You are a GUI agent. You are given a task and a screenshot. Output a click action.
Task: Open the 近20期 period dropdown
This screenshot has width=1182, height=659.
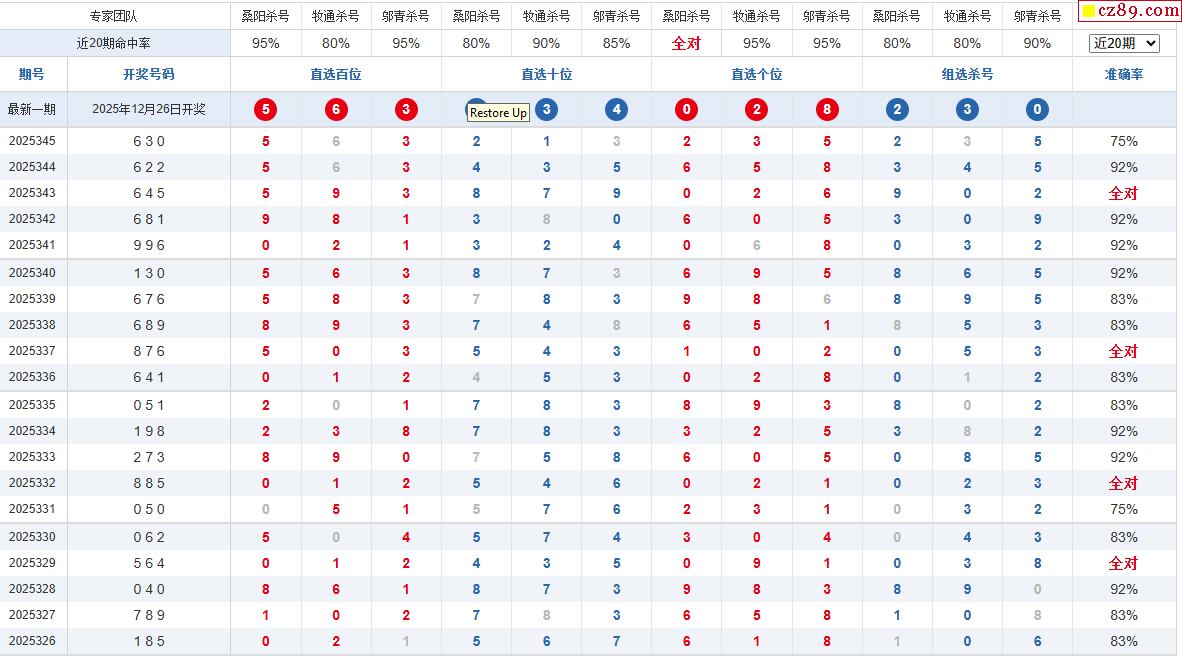[1123, 43]
